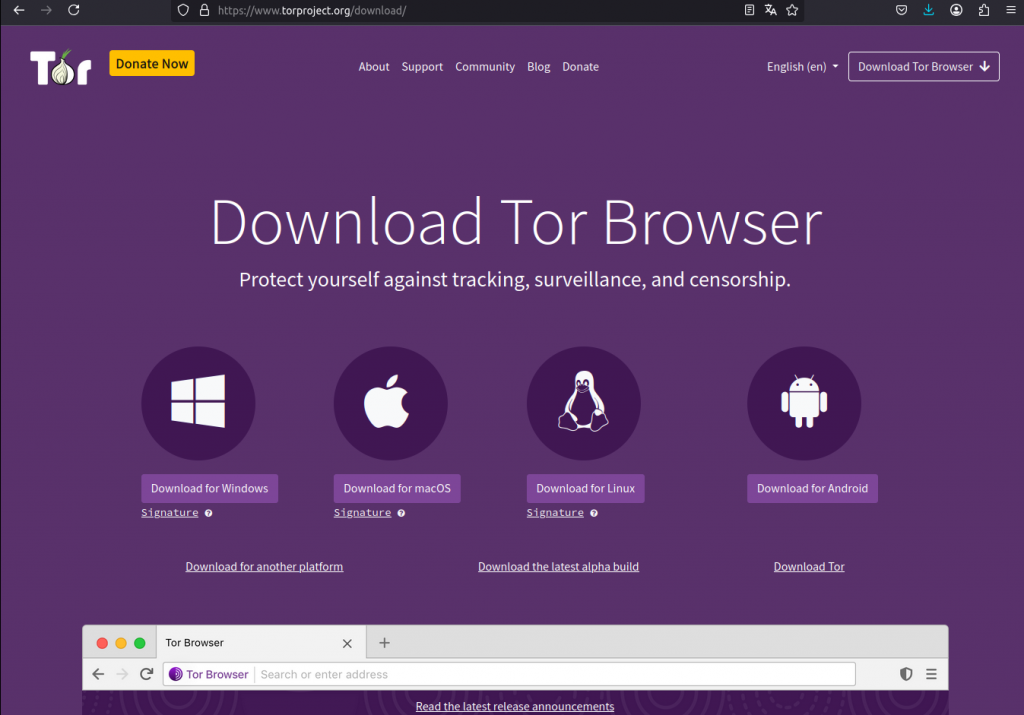Open the Firefox extensions menu

tap(984, 10)
